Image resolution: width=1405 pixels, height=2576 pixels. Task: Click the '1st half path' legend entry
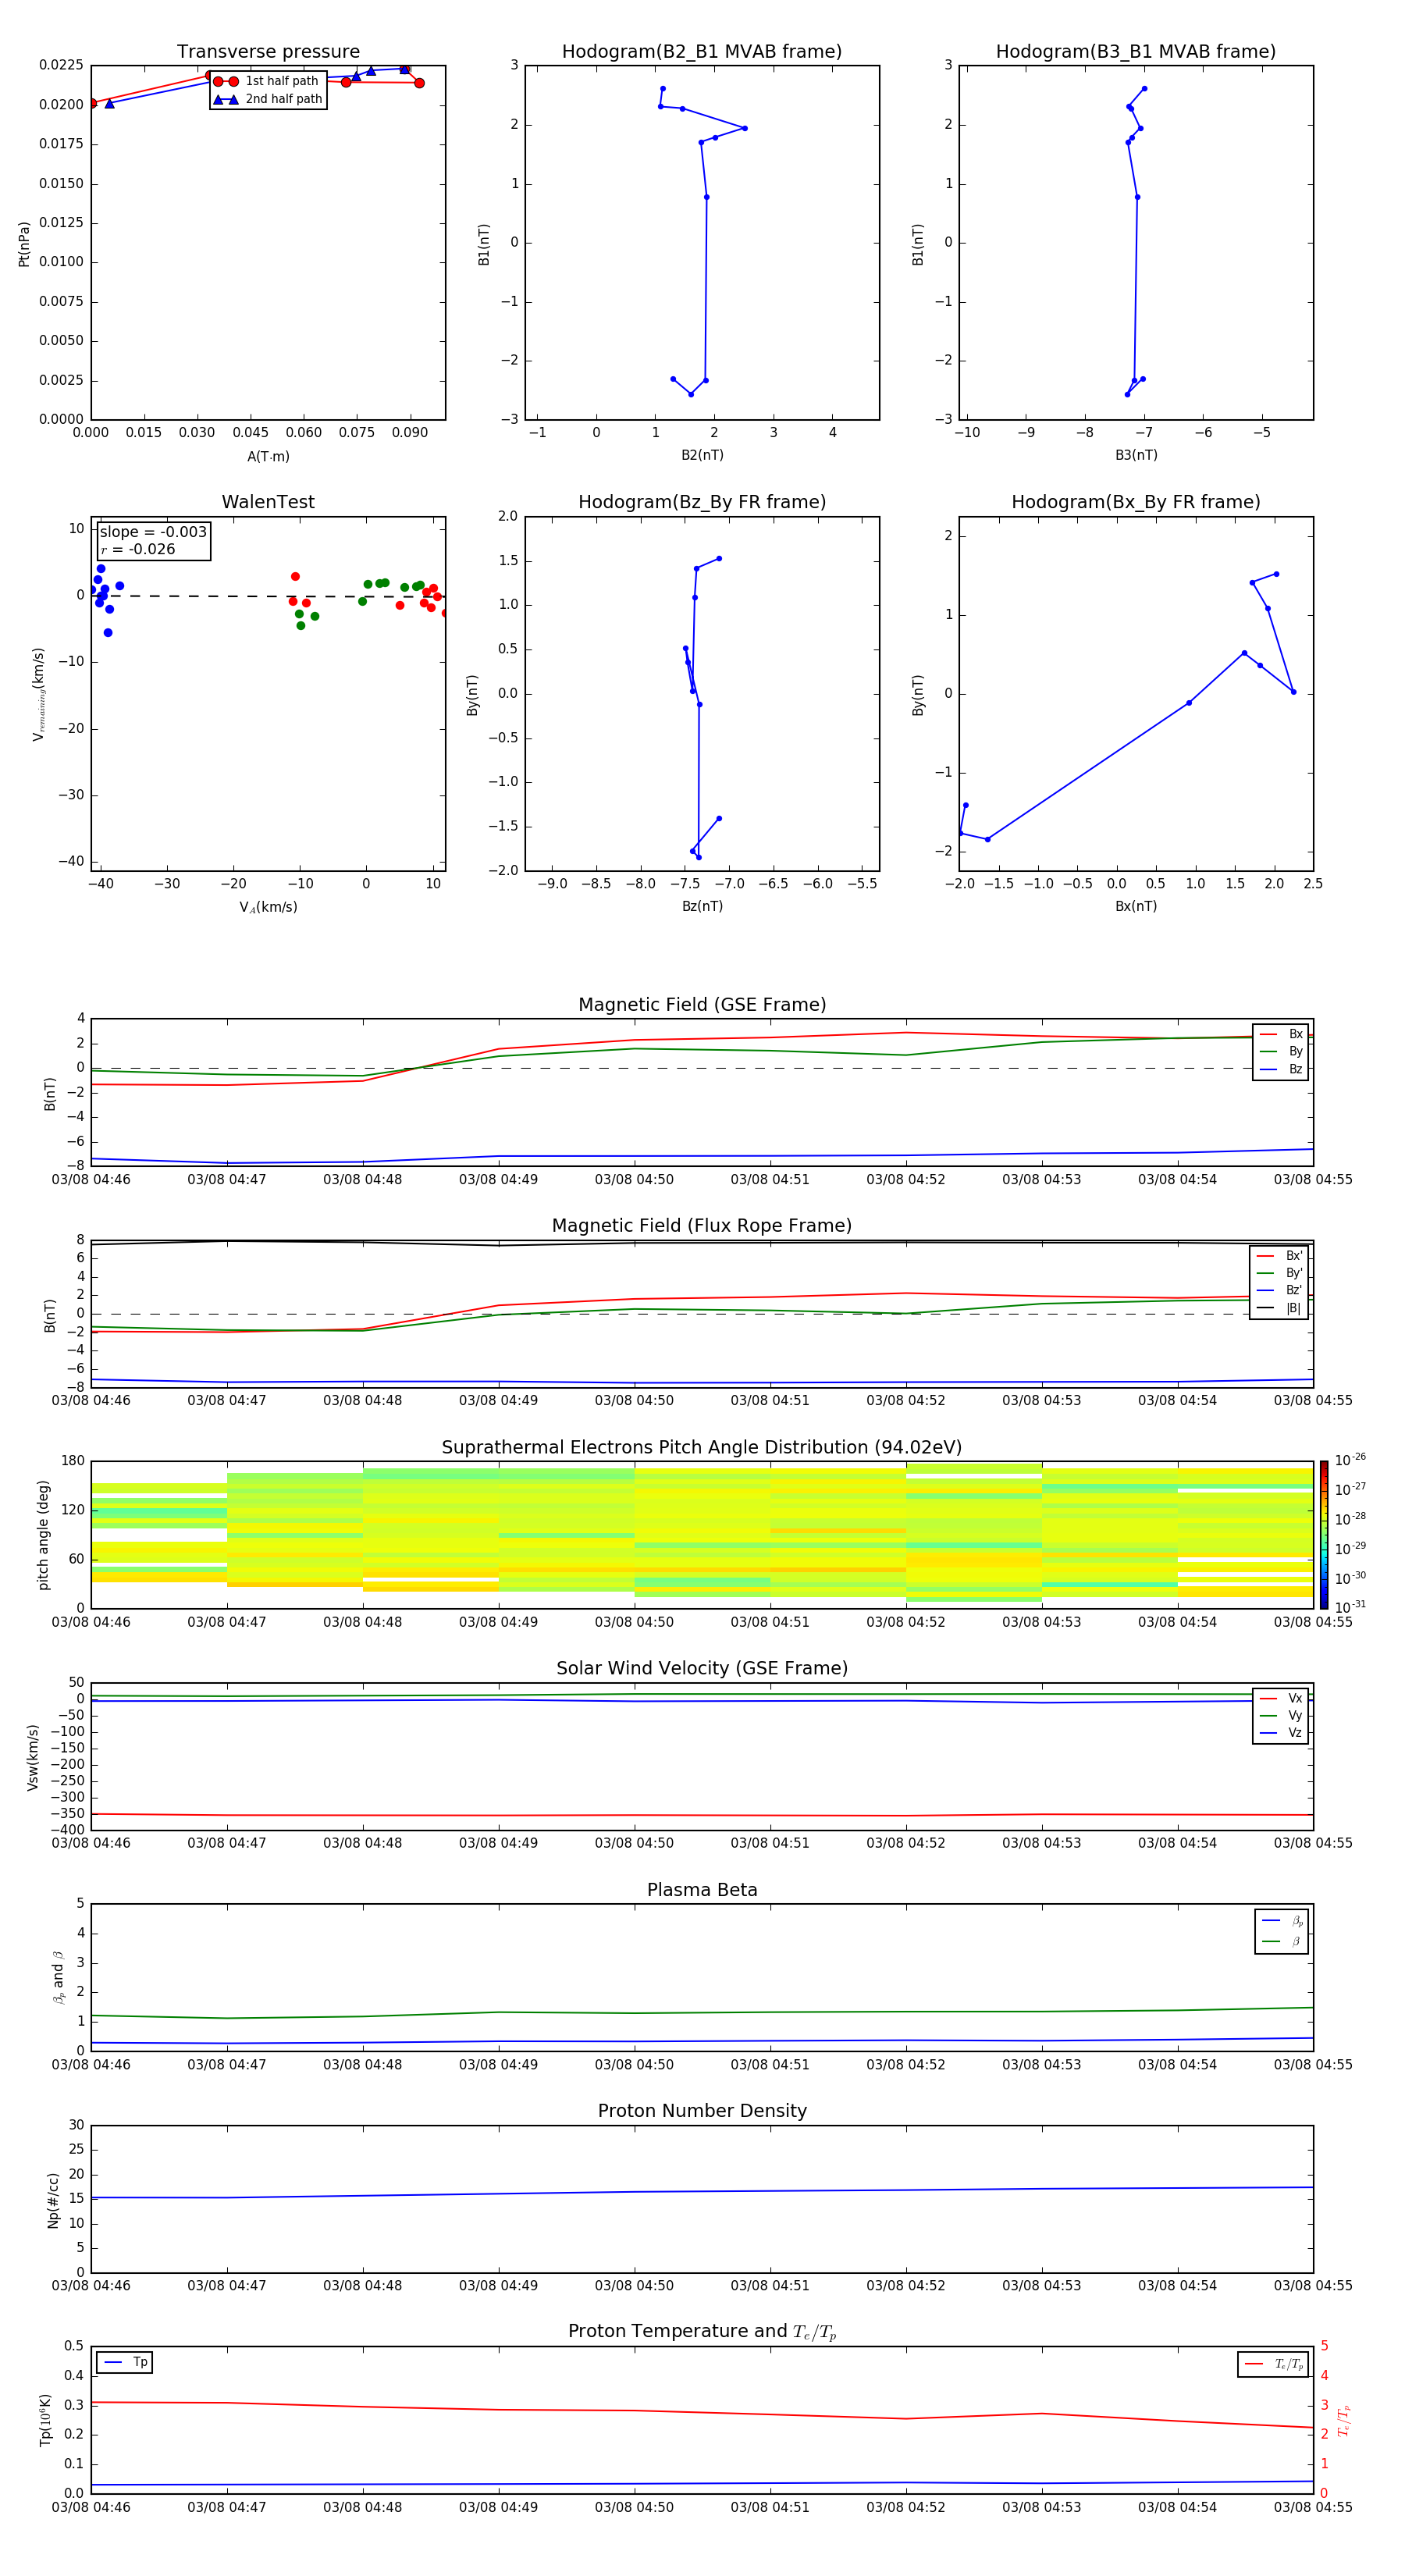[266, 81]
